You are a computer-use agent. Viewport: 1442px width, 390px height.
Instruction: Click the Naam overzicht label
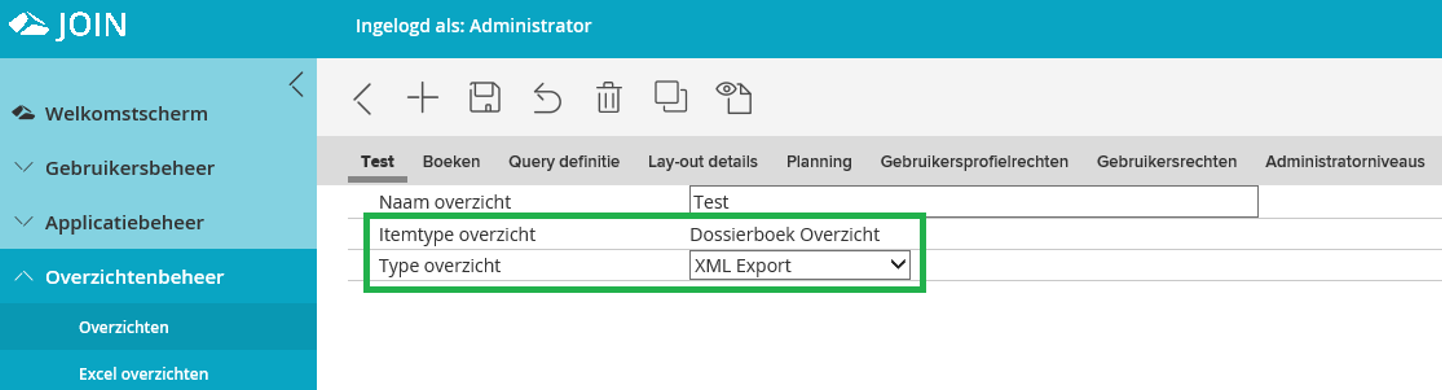click(x=445, y=202)
